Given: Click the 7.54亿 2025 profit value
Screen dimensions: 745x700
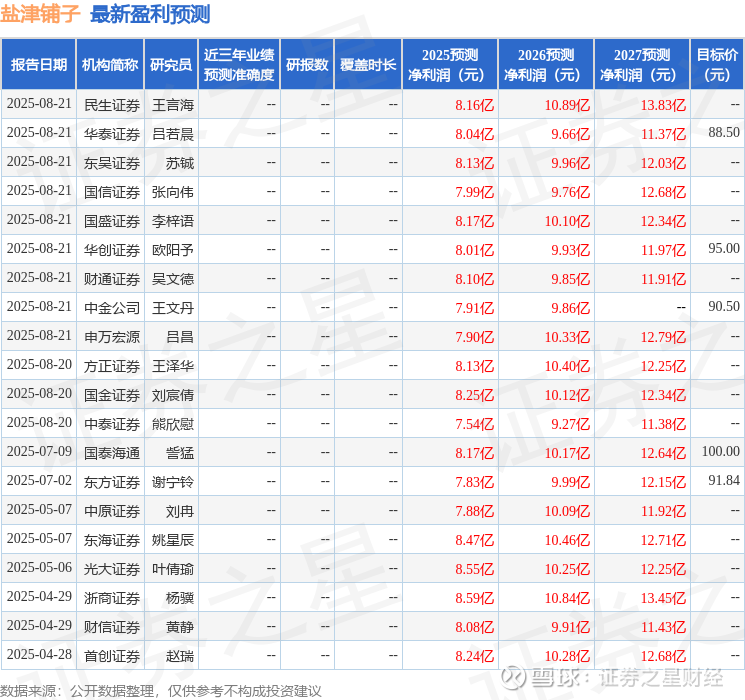Looking at the screenshot, I should tap(475, 424).
